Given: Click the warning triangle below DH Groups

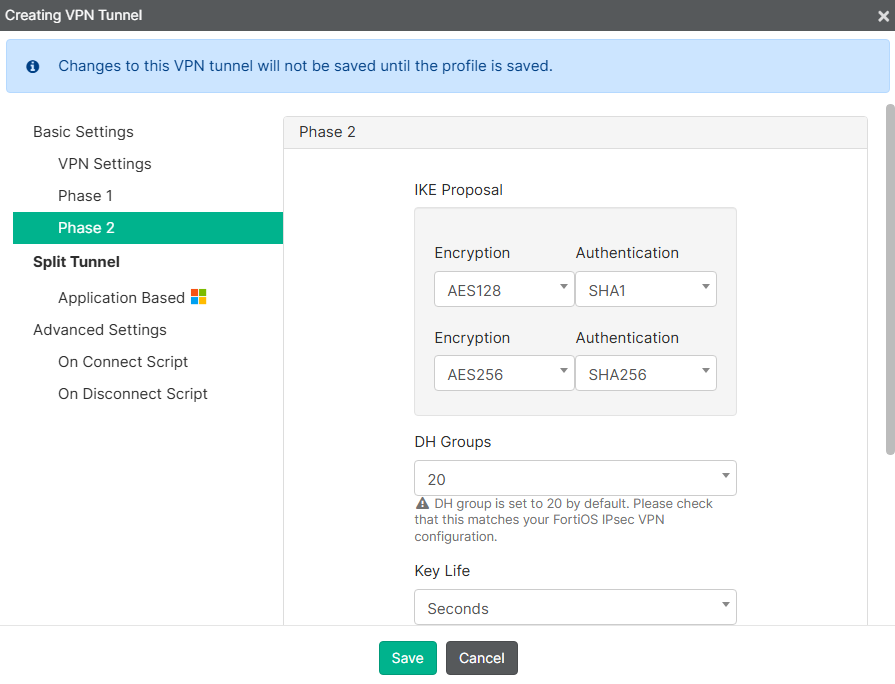Looking at the screenshot, I should point(421,503).
